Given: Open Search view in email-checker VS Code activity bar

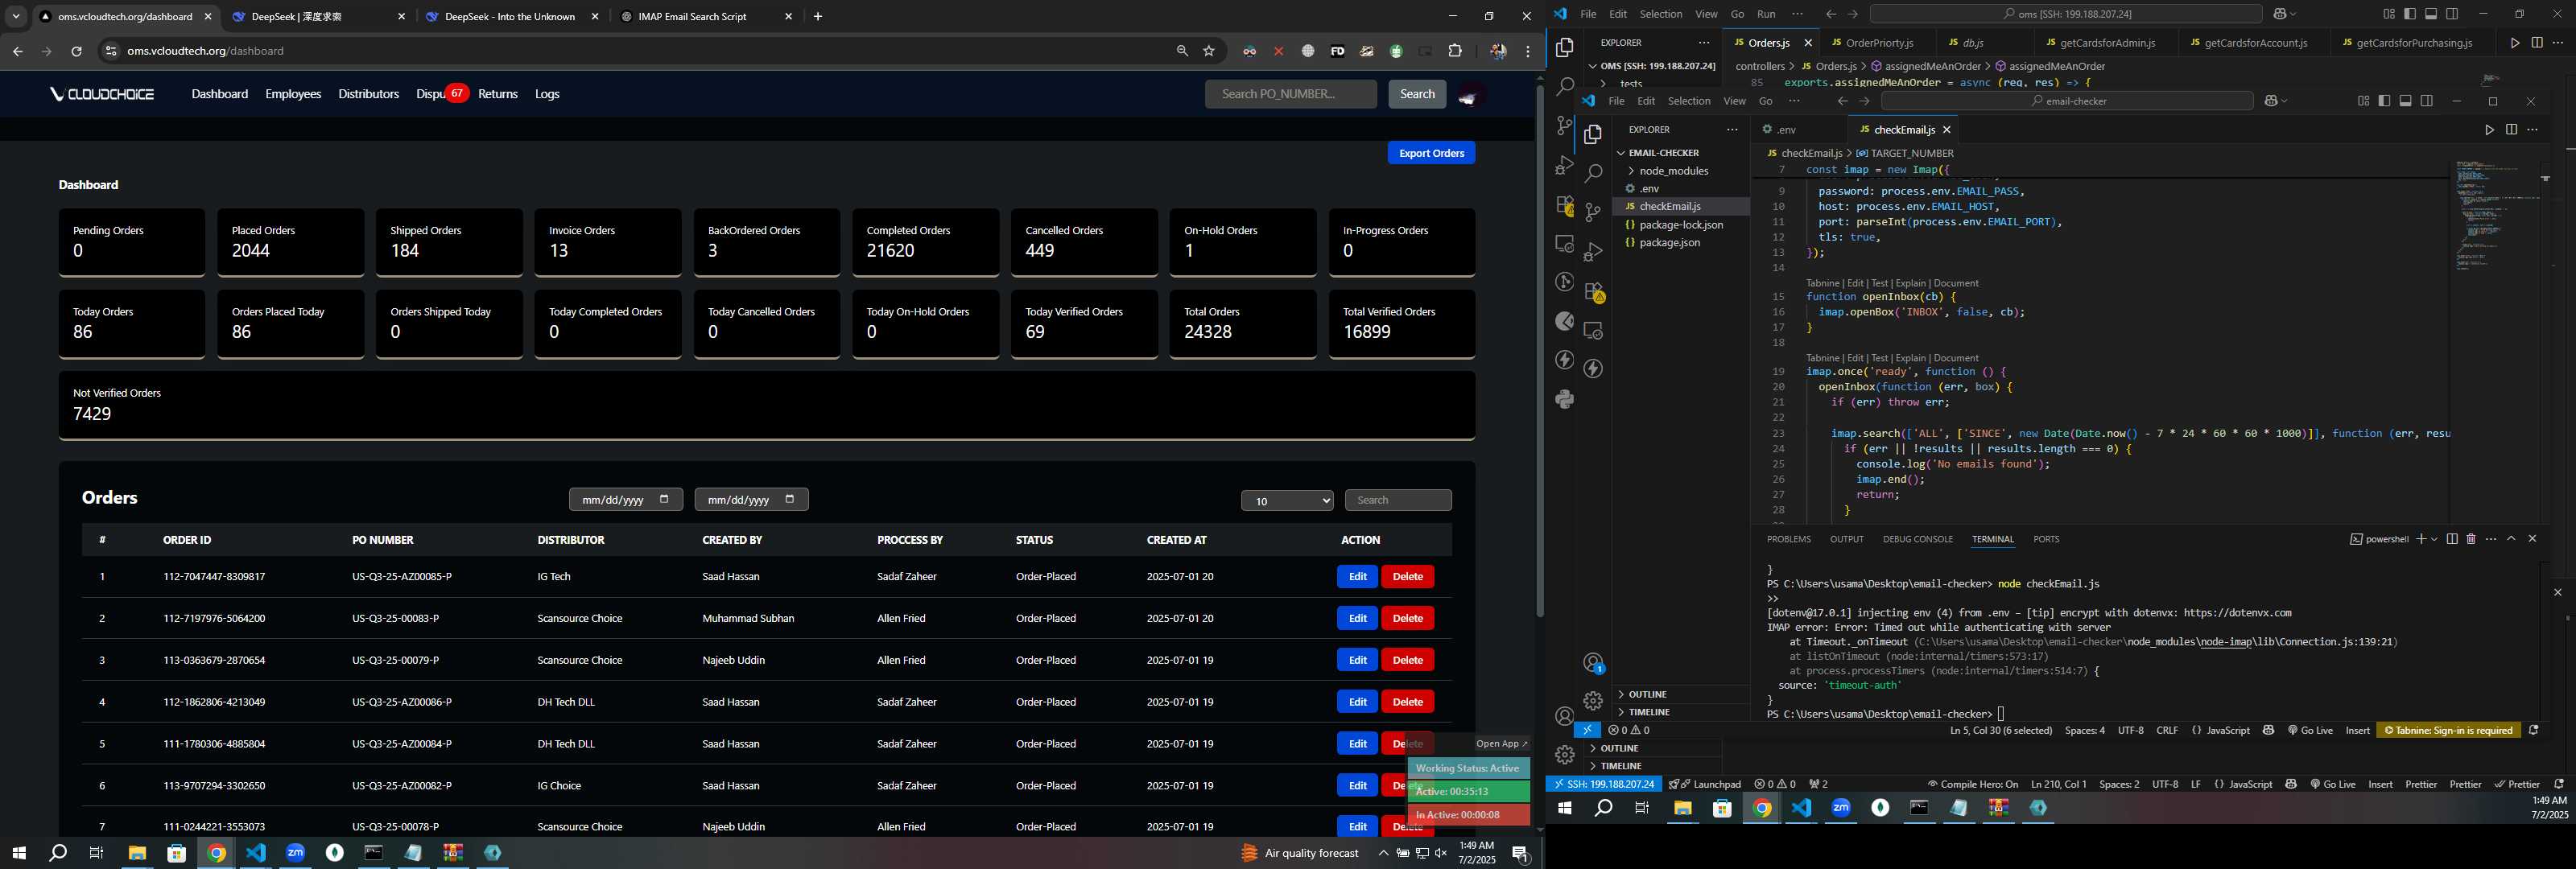Looking at the screenshot, I should (x=1593, y=173).
